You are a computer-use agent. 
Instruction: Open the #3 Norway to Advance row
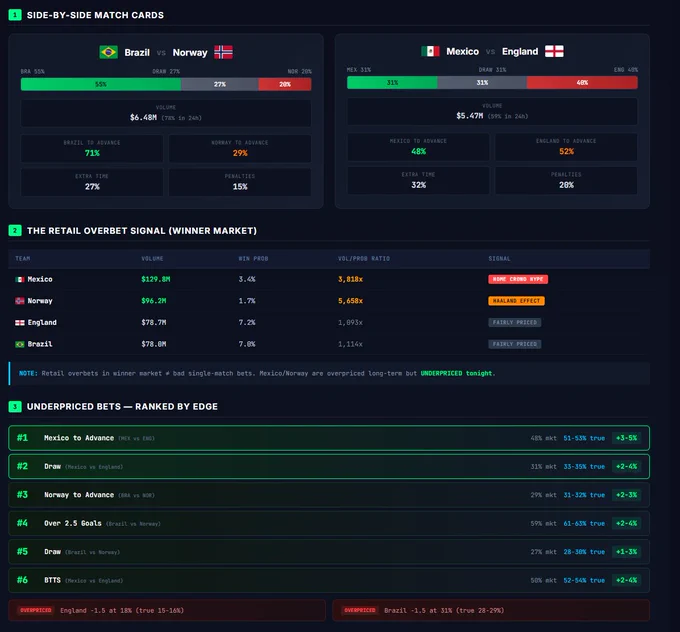329,495
